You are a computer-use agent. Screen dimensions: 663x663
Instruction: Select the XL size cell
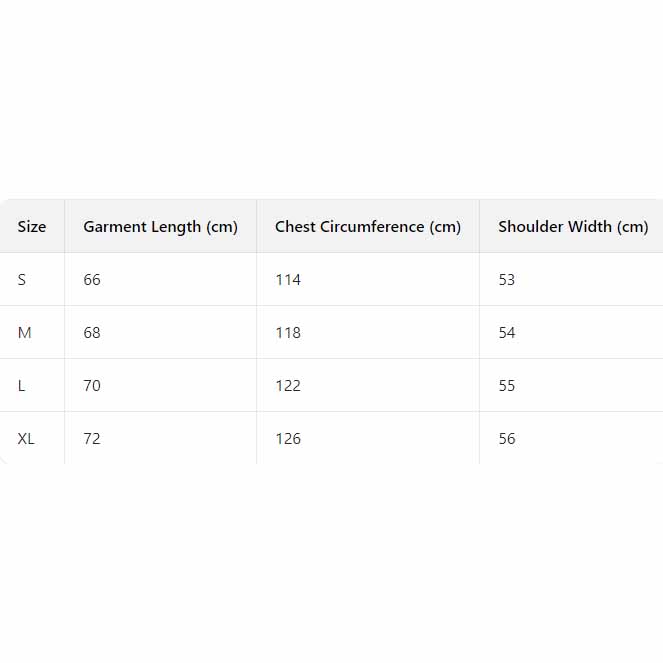point(26,439)
